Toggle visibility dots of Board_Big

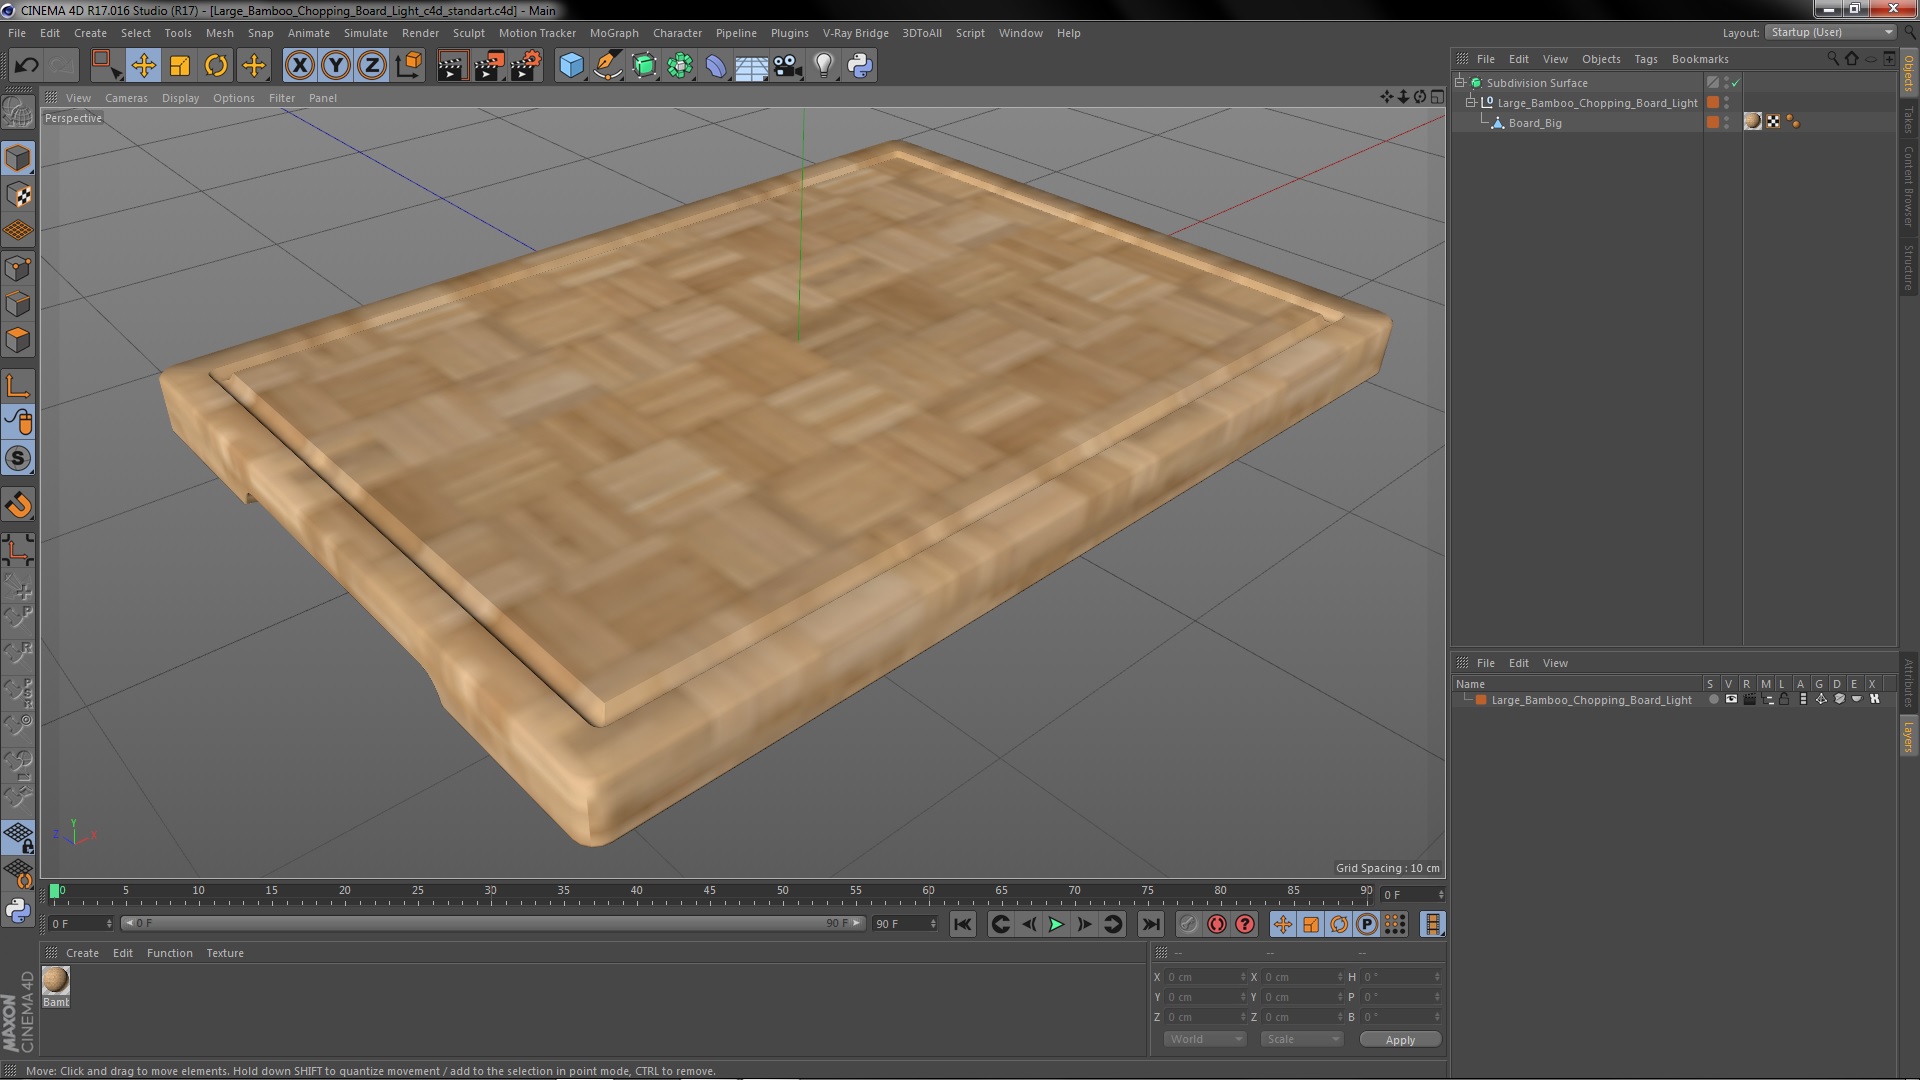tap(1727, 122)
